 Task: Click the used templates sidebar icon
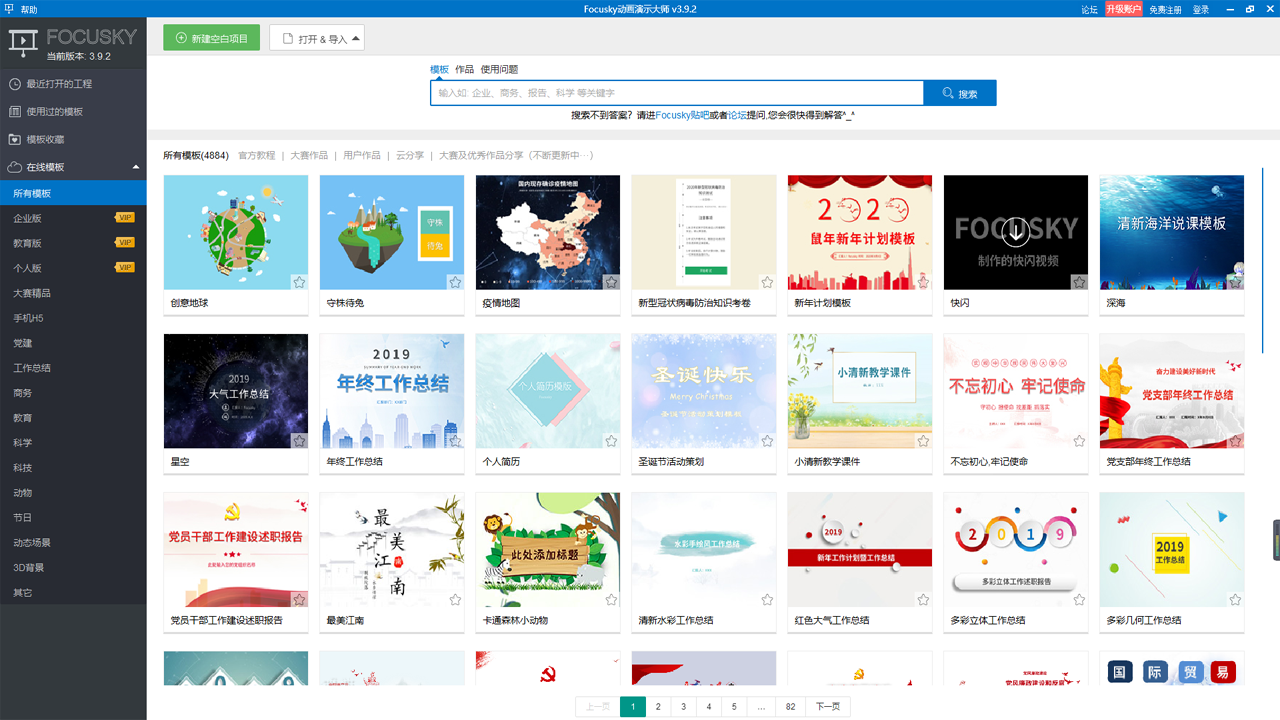(x=14, y=112)
